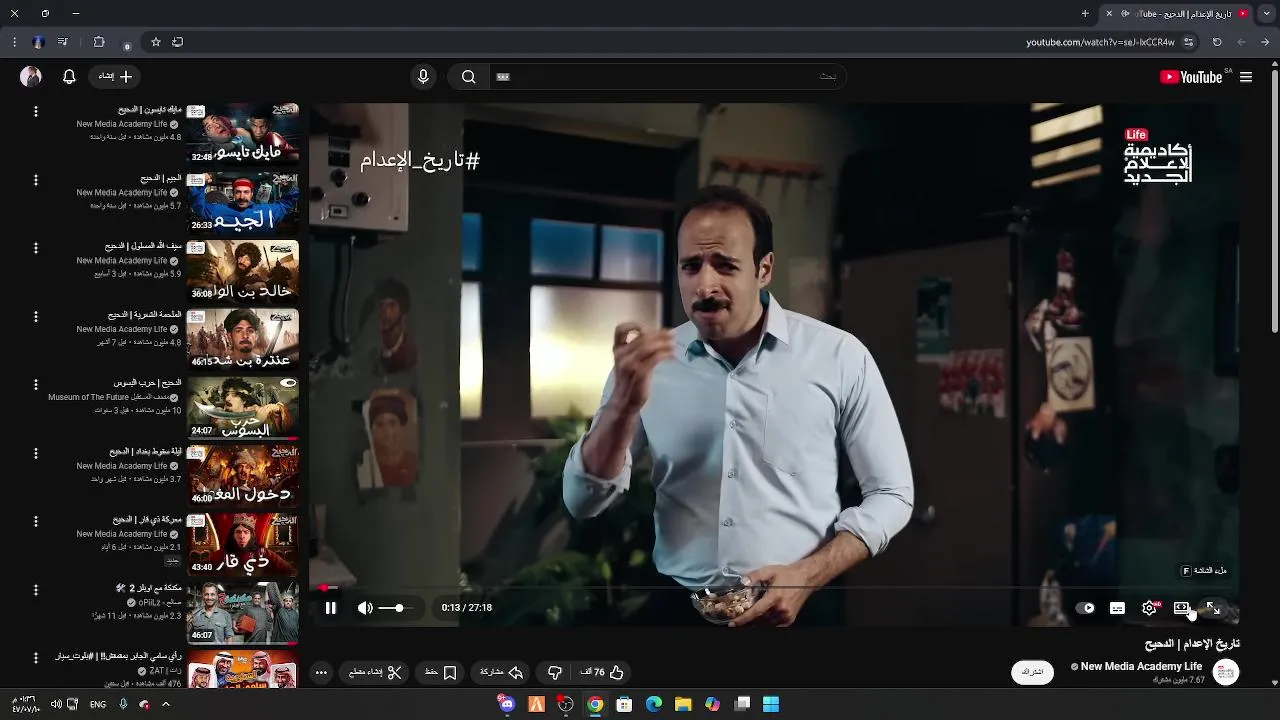The width and height of the screenshot is (1280, 720).
Task: Open options for the 46:15 video
Action: click(36, 317)
